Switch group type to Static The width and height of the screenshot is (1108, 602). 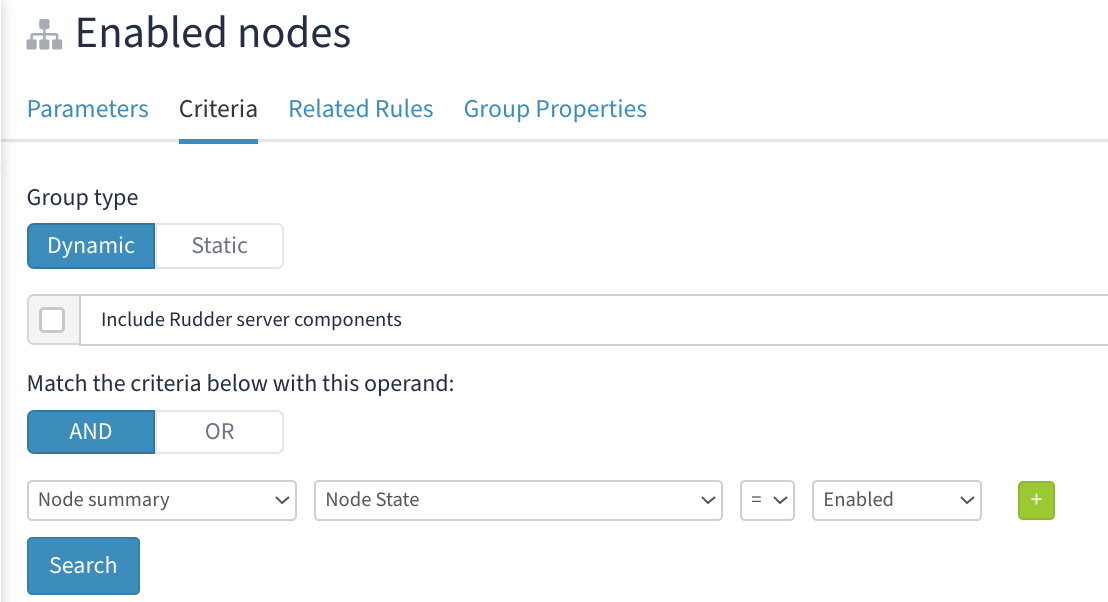click(219, 246)
